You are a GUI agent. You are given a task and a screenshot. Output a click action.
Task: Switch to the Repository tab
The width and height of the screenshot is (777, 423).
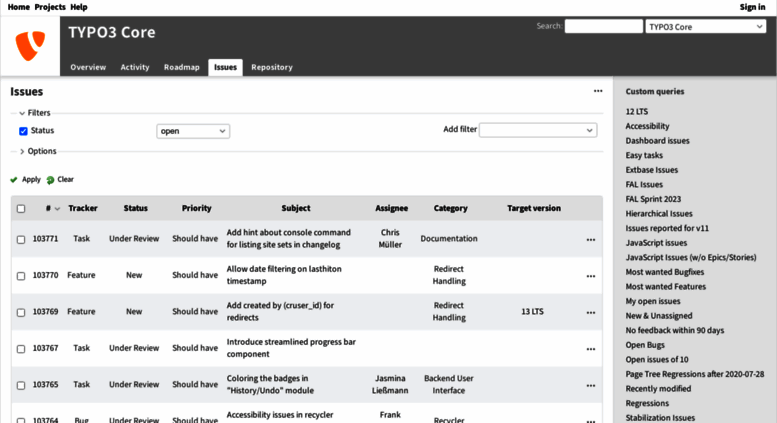tap(272, 67)
